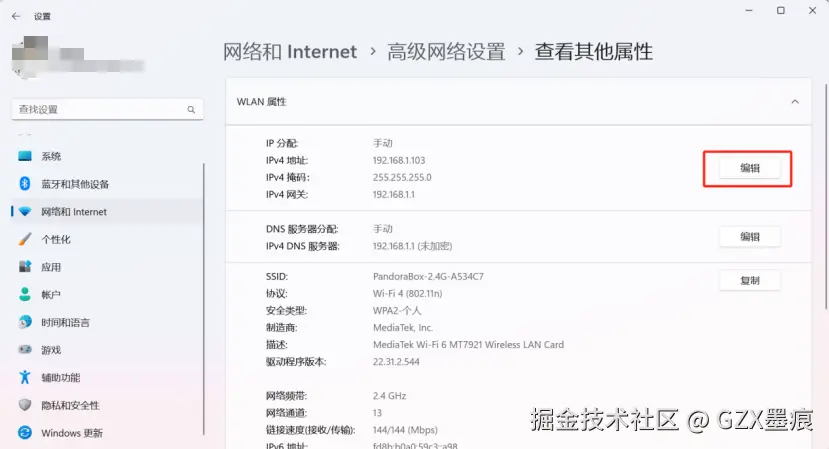Click manufacturer value MediaTek, Inc.

pyautogui.click(x=403, y=327)
